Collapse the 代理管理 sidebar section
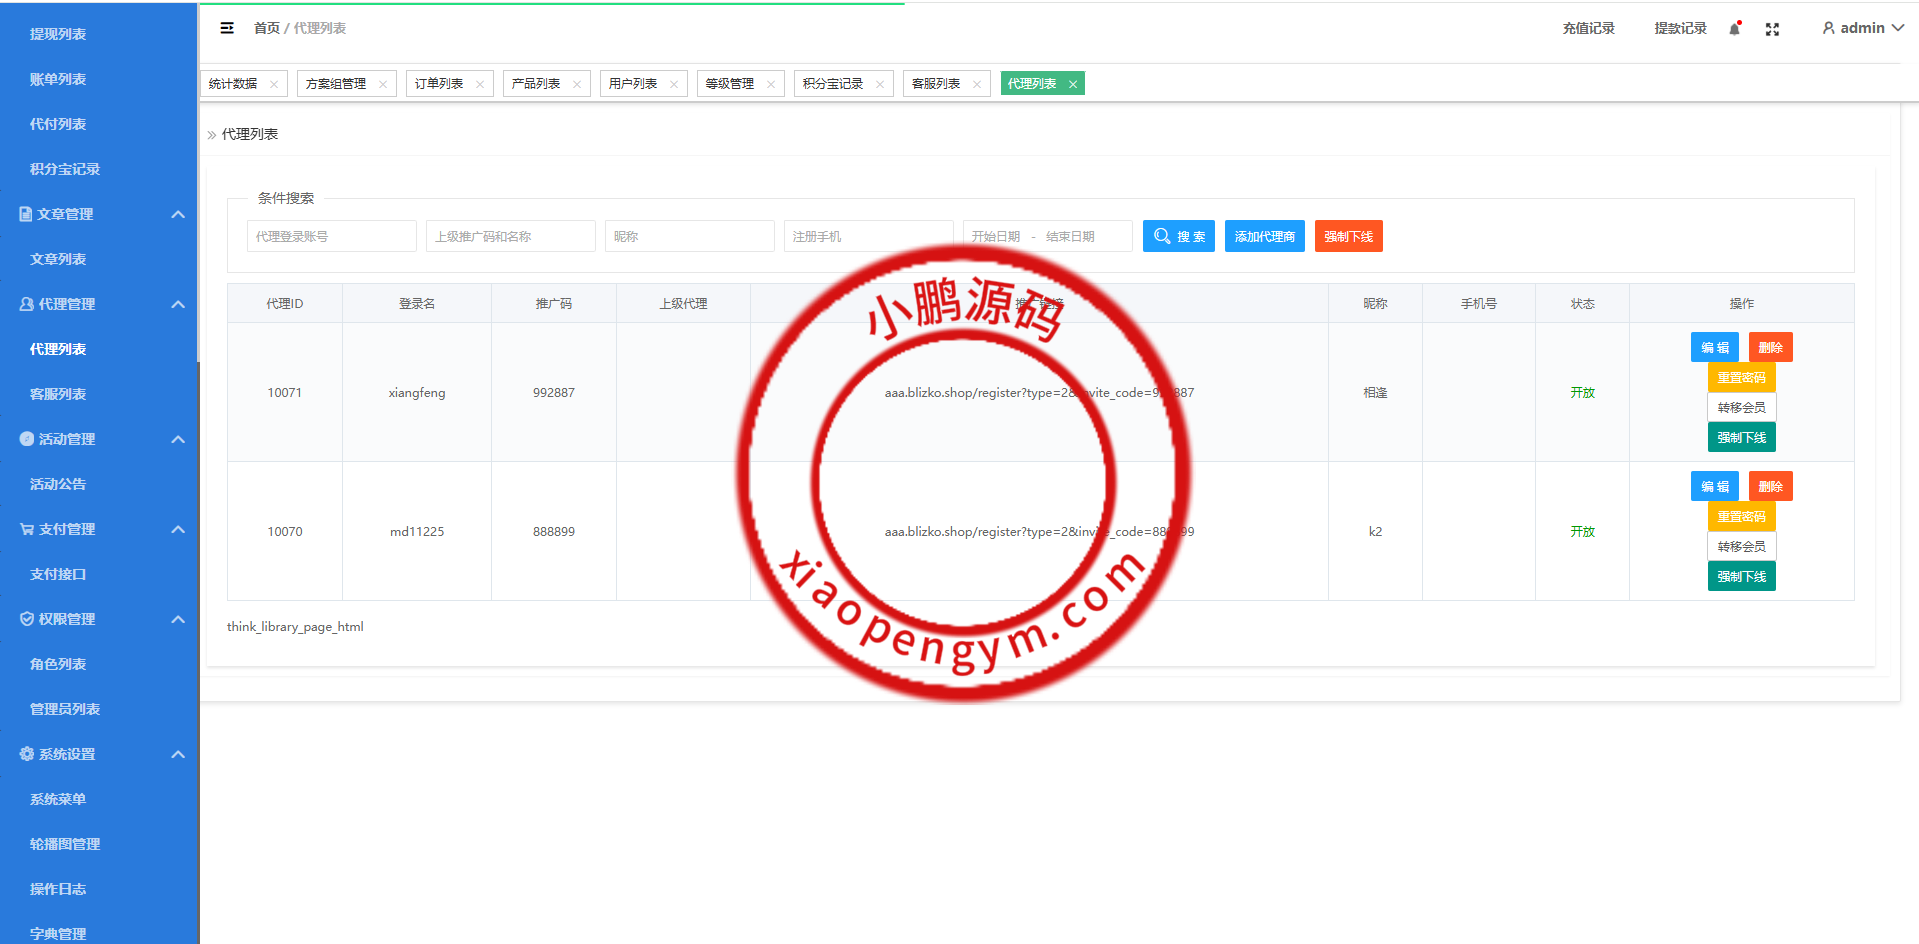The width and height of the screenshot is (1919, 944). click(x=178, y=304)
